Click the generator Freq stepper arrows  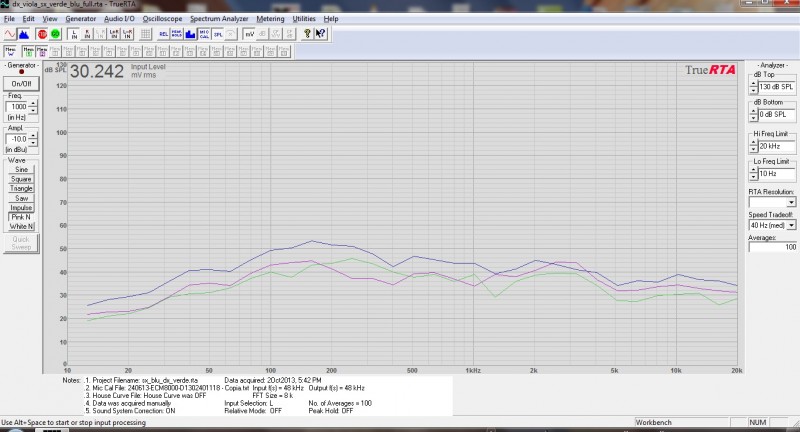33,107
